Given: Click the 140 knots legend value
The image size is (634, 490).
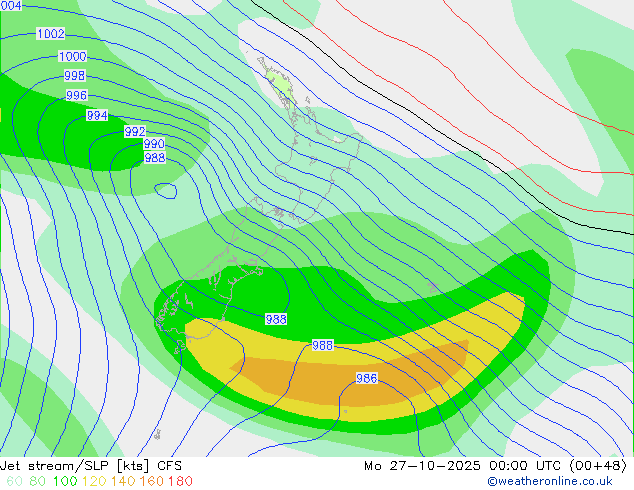Looking at the screenshot, I should 123,481.
